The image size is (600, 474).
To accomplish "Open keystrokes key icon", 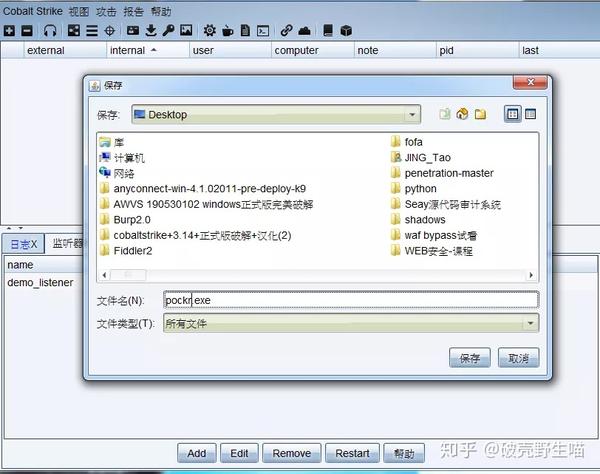I will tap(168, 31).
